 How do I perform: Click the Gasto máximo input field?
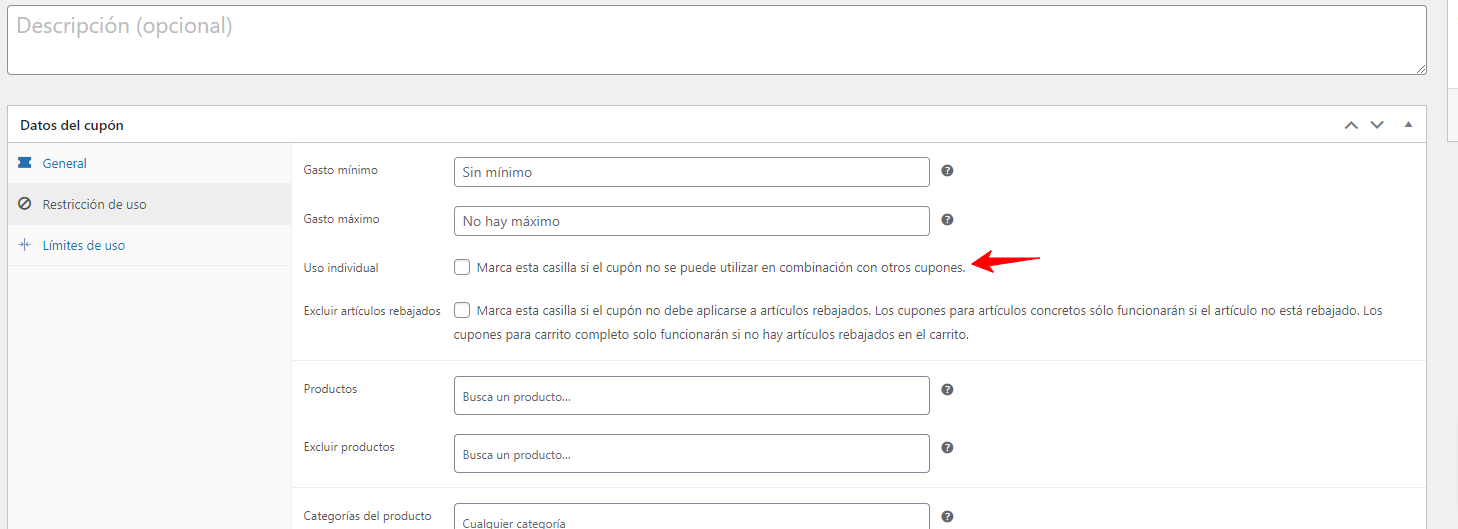pyautogui.click(x=692, y=221)
